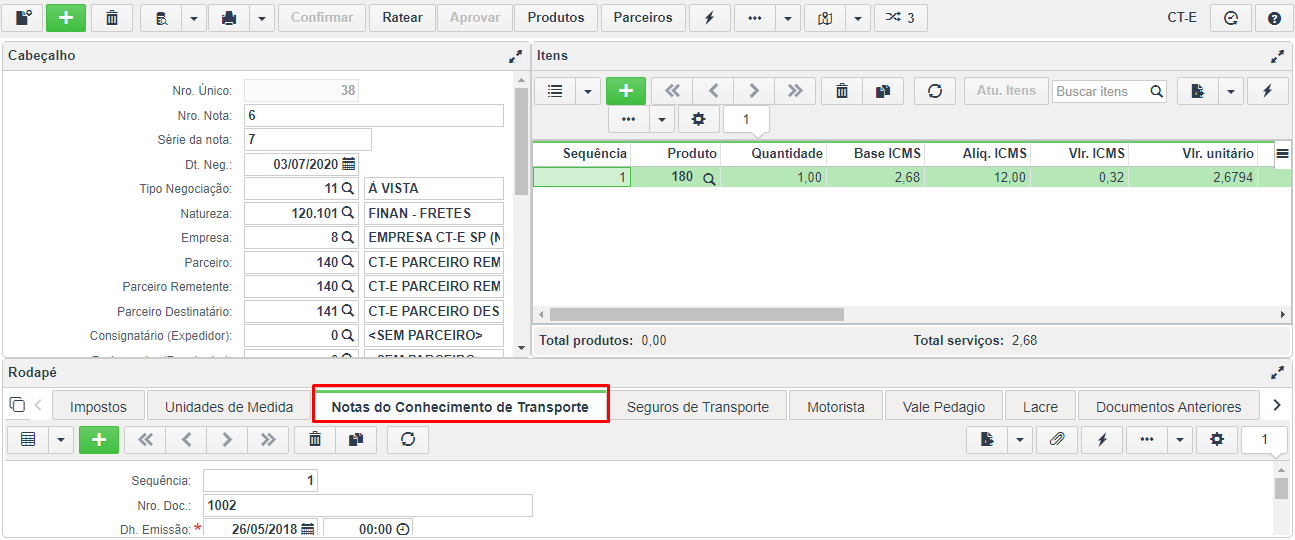This screenshot has width=1295, height=540.
Task: Click the Ratear button
Action: pos(403,18)
